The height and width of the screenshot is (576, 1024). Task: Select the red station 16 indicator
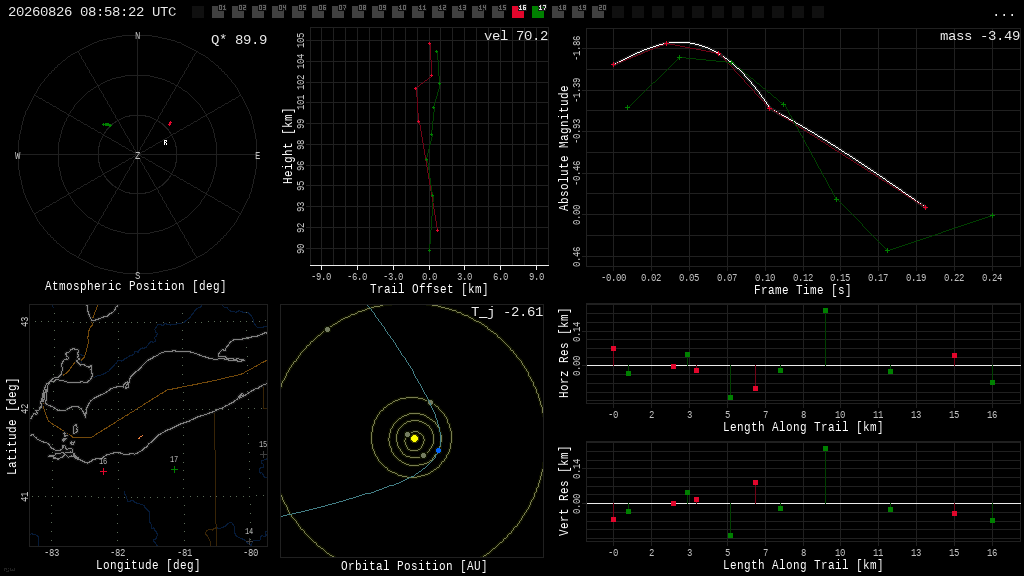pos(518,12)
